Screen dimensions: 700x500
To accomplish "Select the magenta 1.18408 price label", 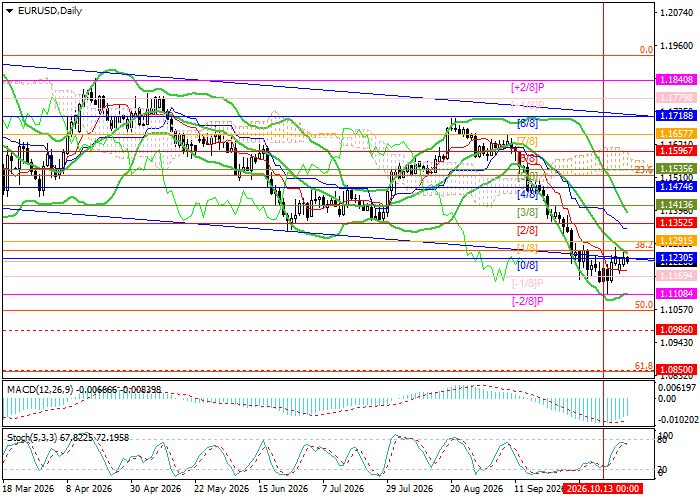I will pos(676,80).
